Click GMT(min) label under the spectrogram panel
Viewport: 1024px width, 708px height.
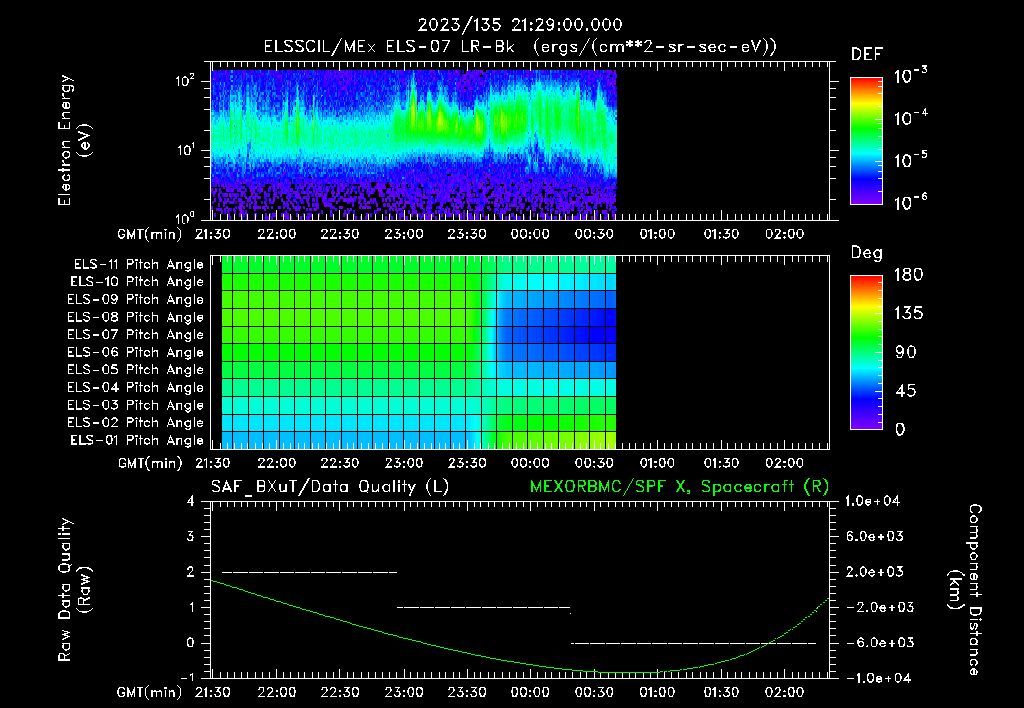tap(150, 234)
